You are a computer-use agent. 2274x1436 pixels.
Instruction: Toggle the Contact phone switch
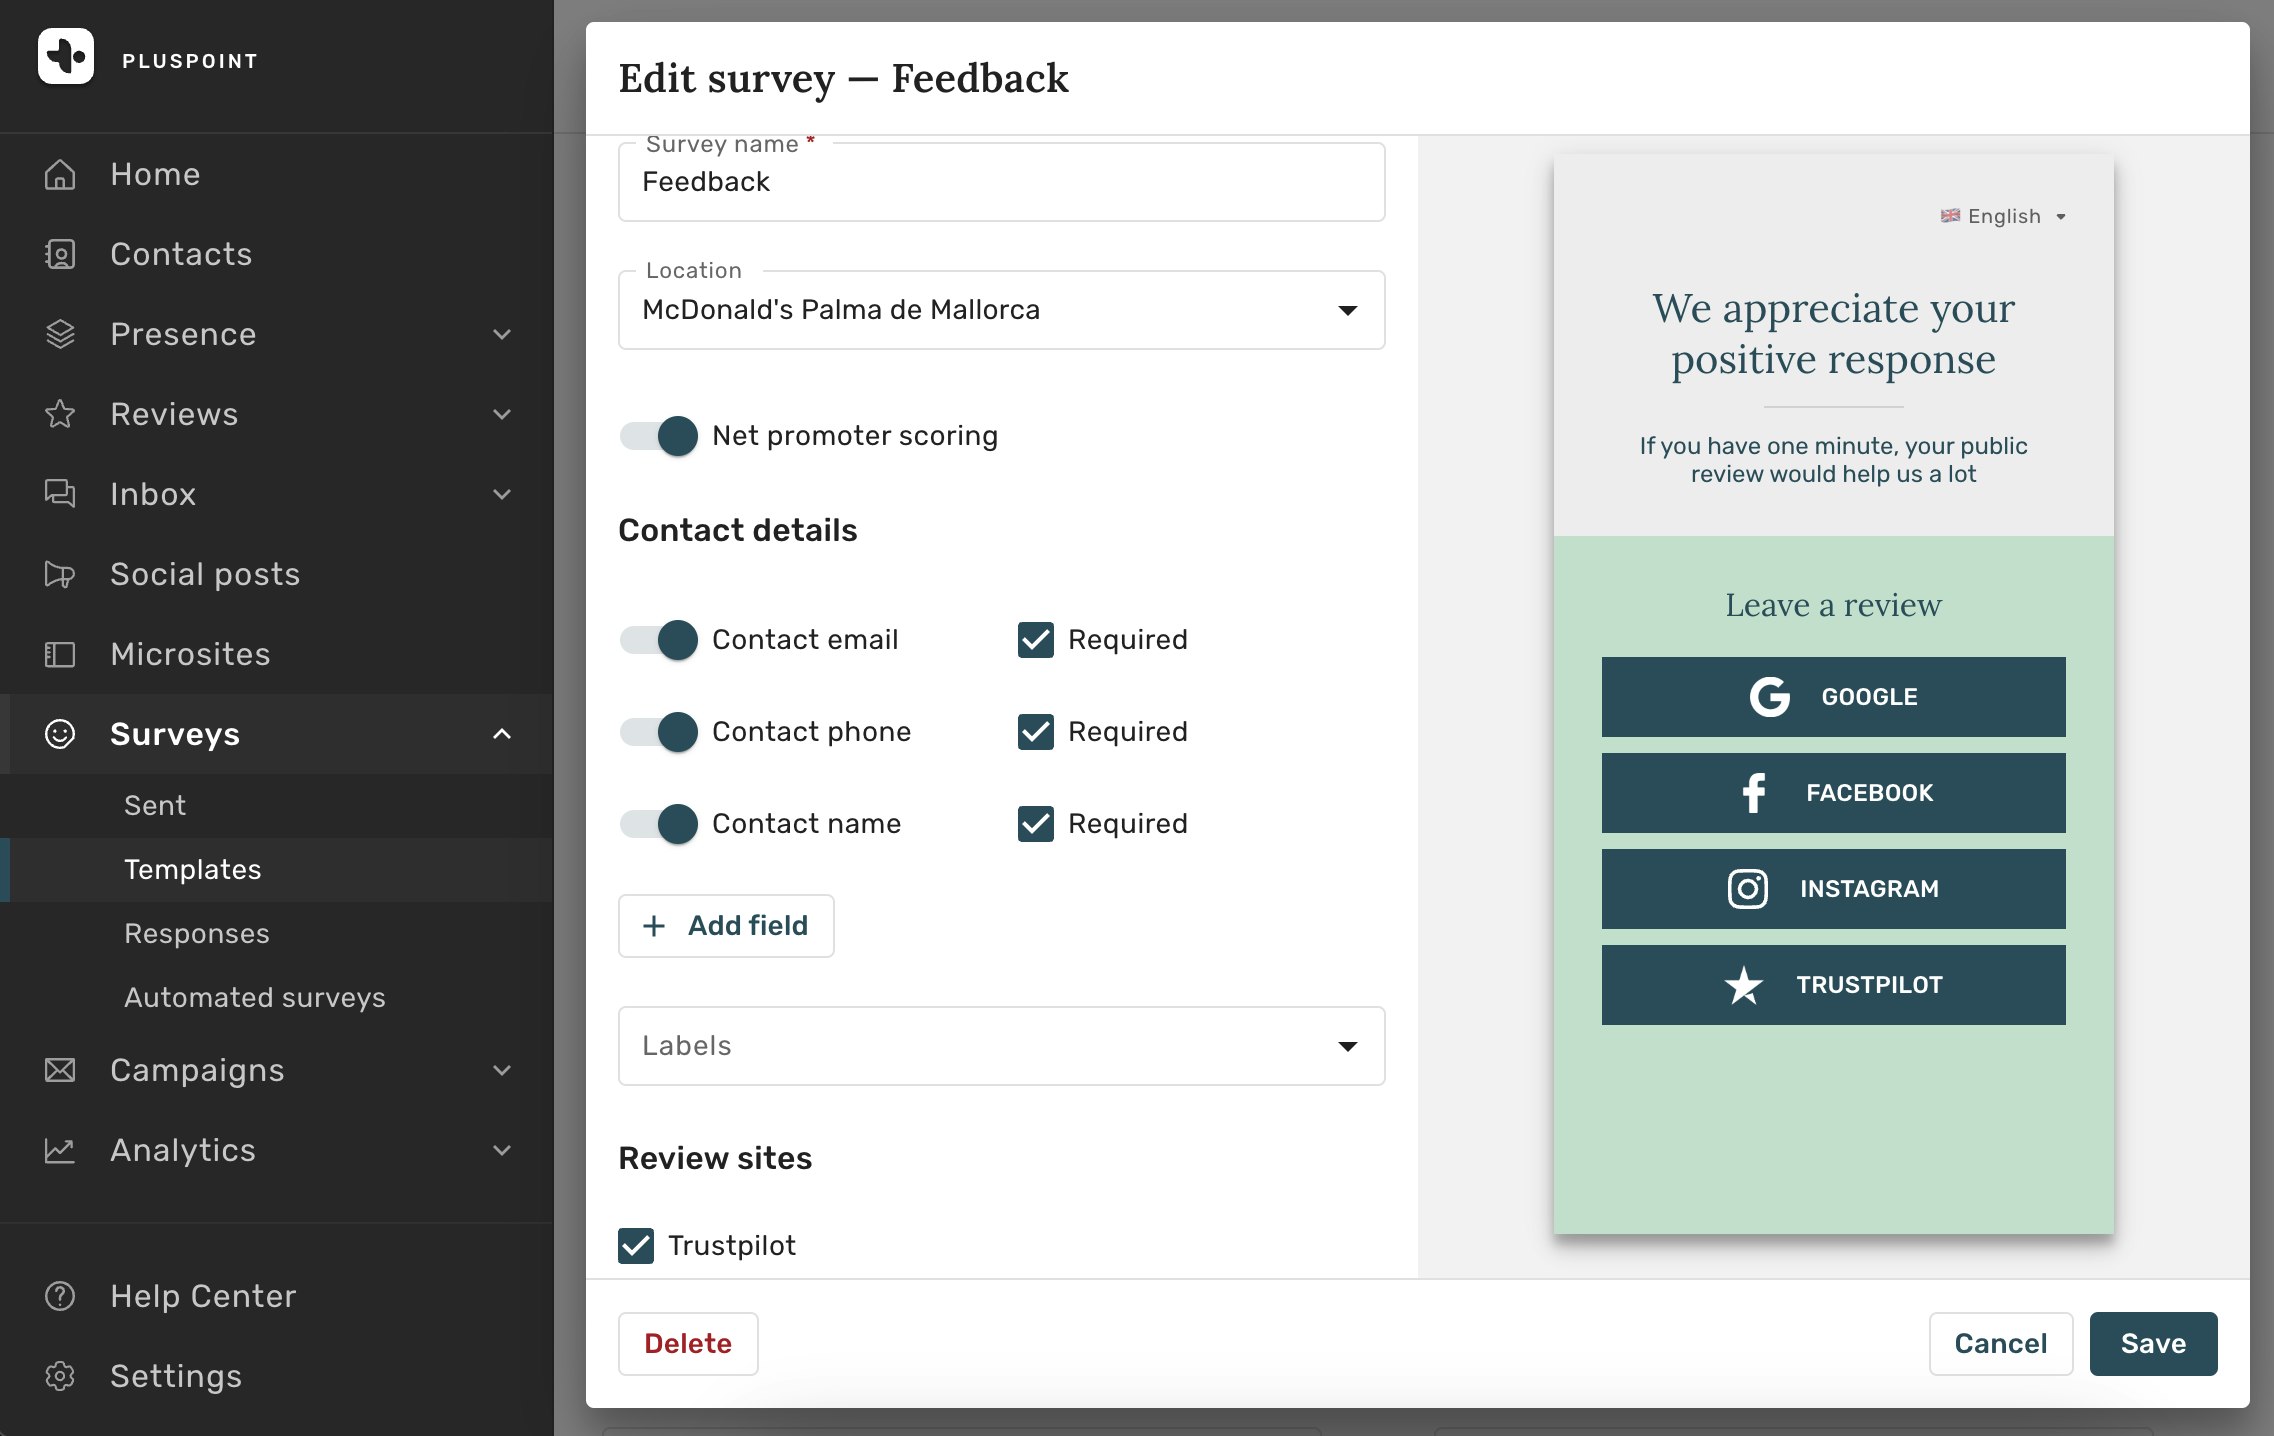coord(659,732)
